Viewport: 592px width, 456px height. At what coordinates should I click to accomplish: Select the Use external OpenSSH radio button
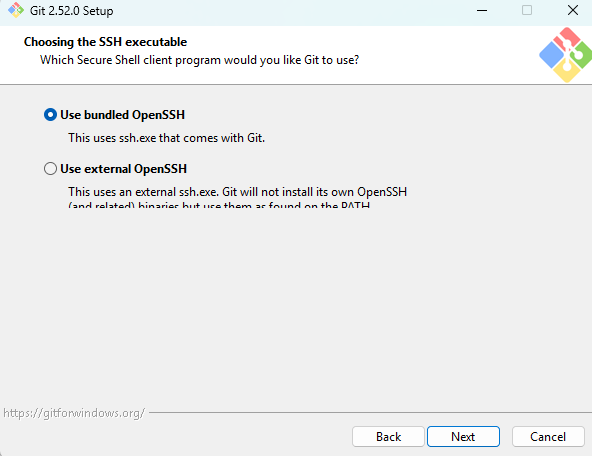click(50, 168)
